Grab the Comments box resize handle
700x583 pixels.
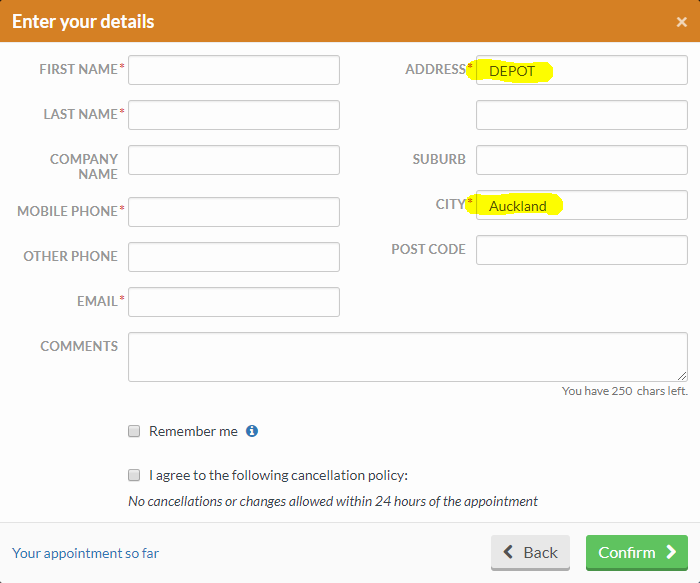coord(682,376)
